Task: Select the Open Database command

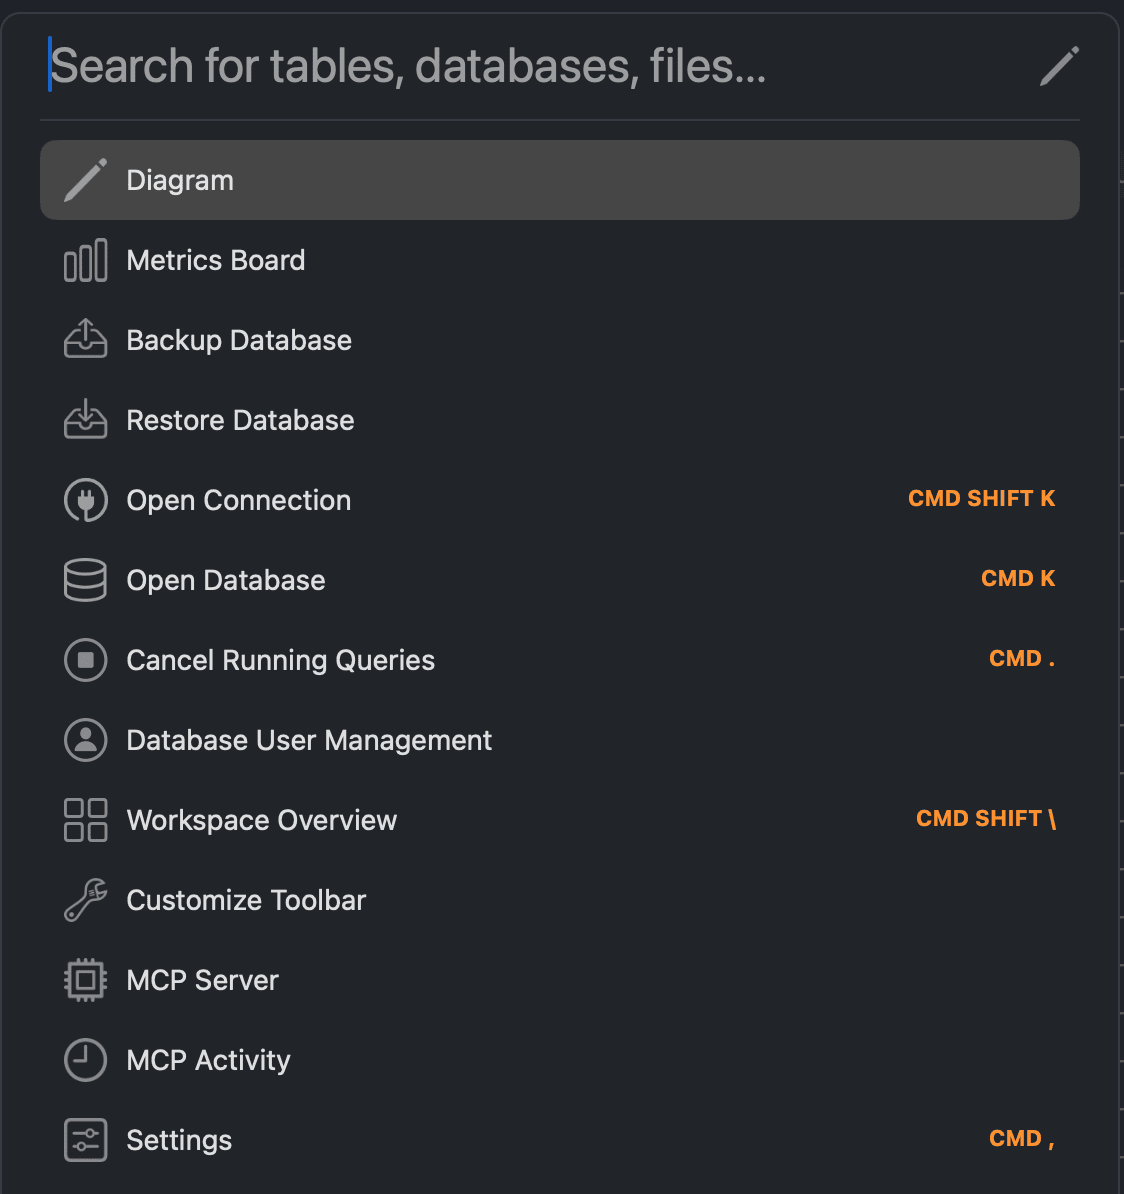Action: coord(560,580)
